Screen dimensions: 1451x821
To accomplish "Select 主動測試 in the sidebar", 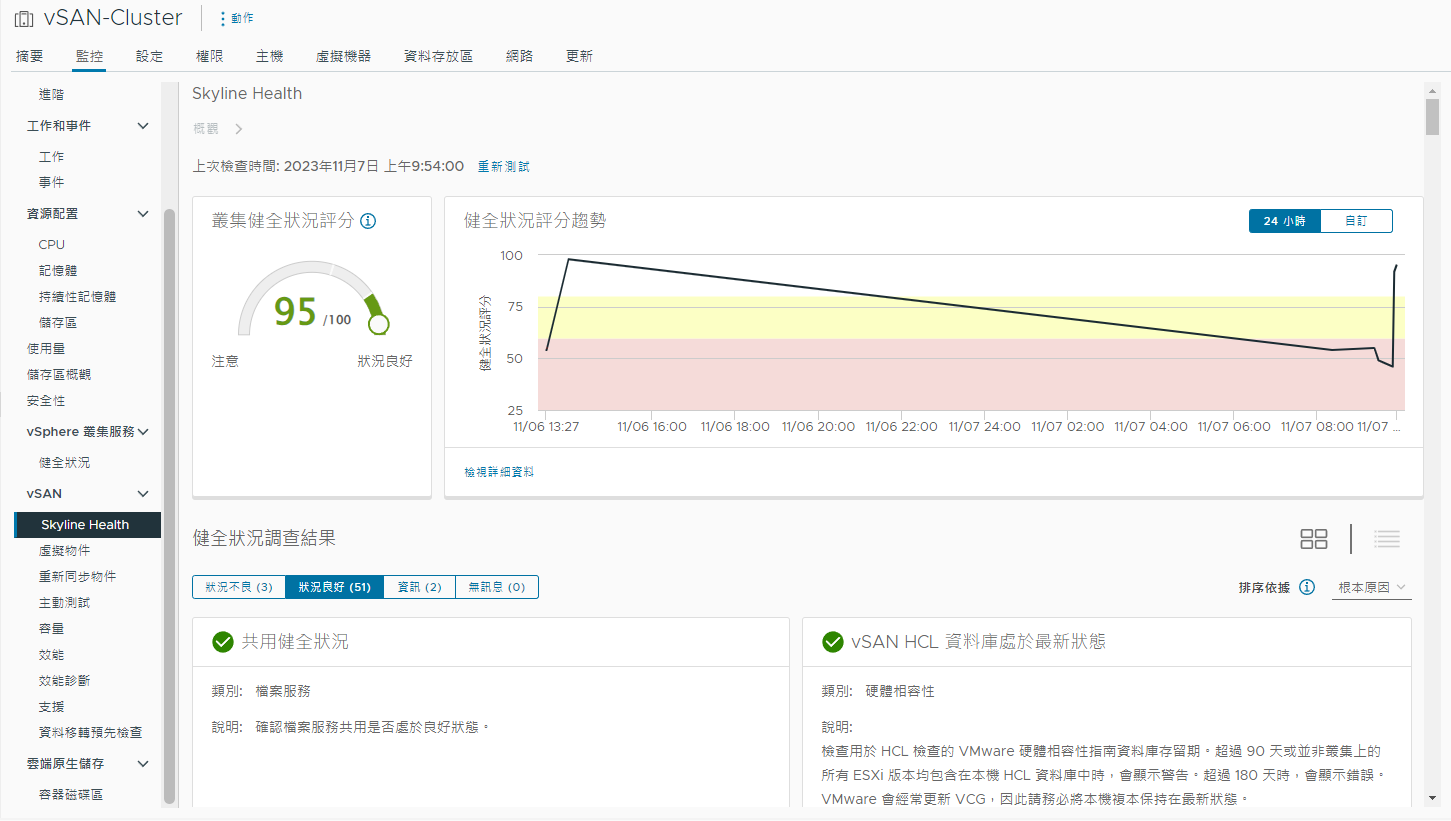I will (x=64, y=603).
